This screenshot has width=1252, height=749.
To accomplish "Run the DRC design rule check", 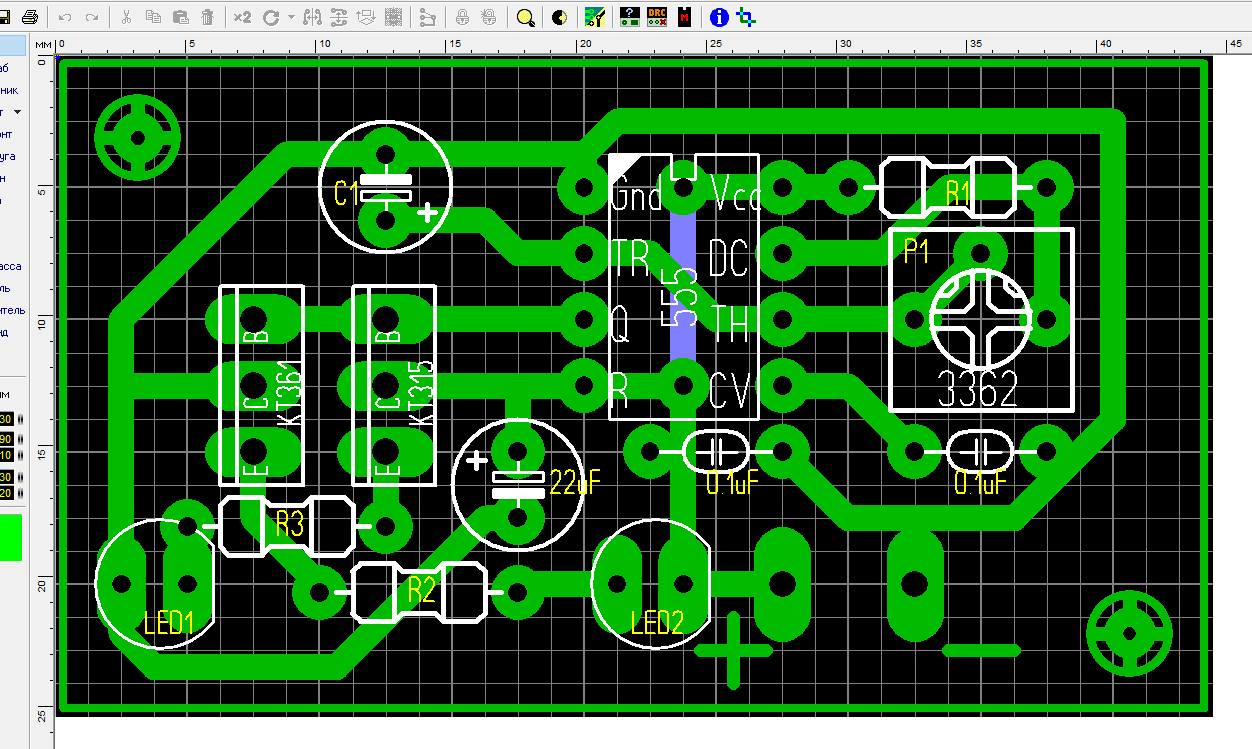I will pos(657,17).
